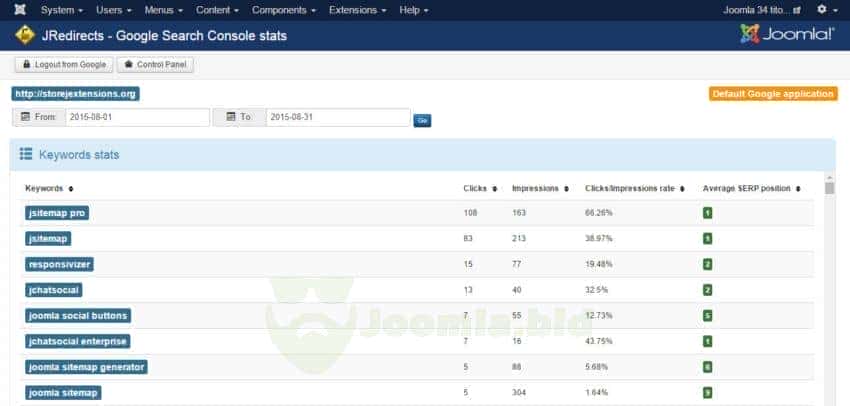Sort the table by Impressions column

click(x=540, y=189)
